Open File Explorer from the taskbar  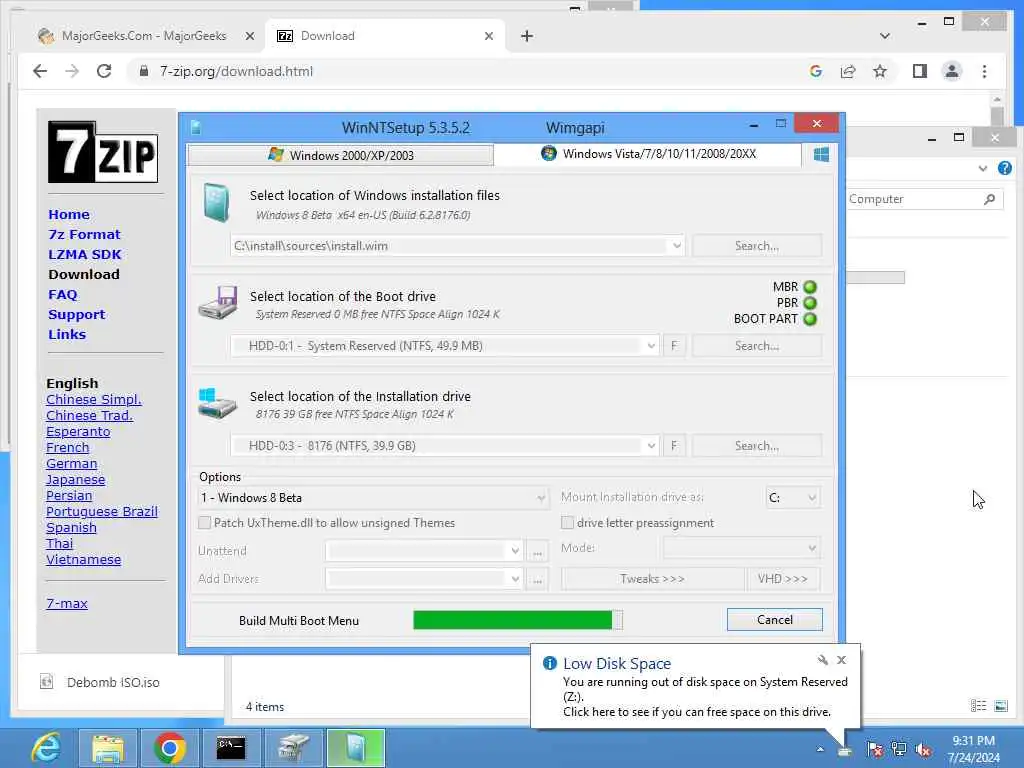point(108,748)
